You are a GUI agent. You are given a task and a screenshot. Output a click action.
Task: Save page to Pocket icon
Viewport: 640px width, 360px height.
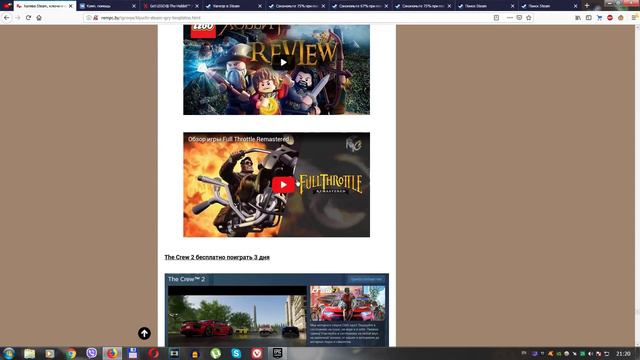coord(519,18)
